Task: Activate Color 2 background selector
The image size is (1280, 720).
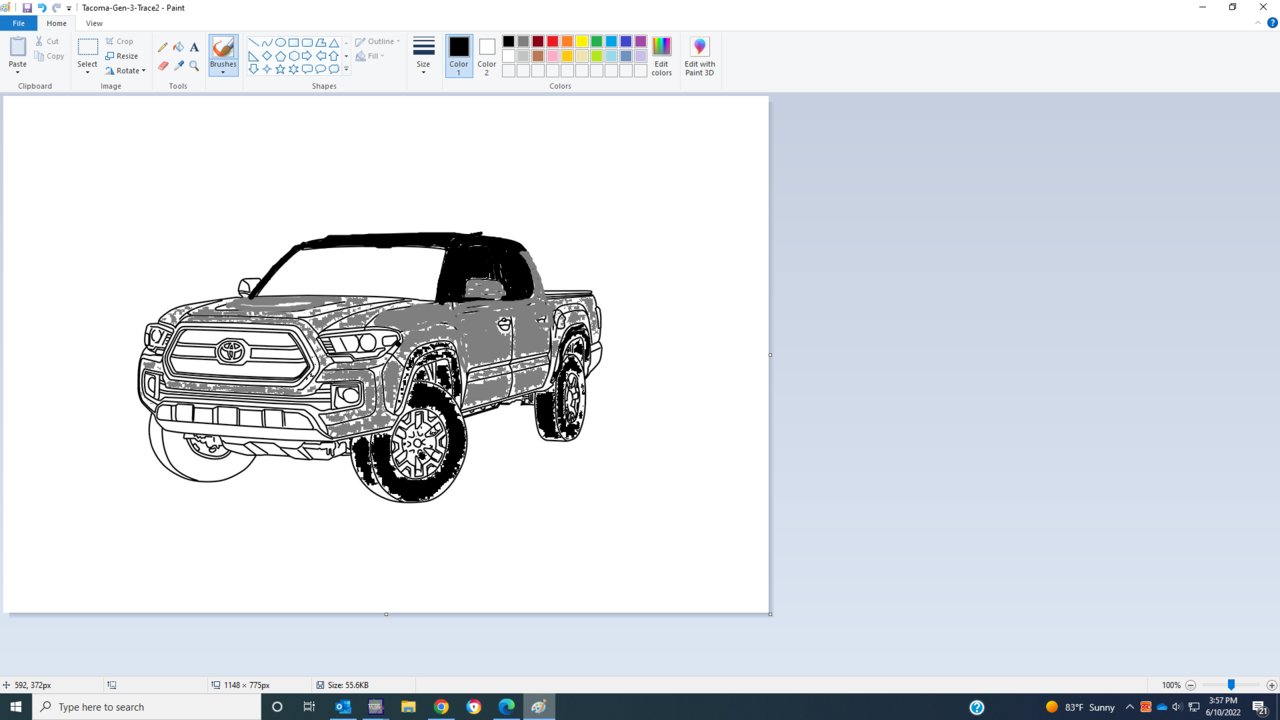Action: [487, 56]
